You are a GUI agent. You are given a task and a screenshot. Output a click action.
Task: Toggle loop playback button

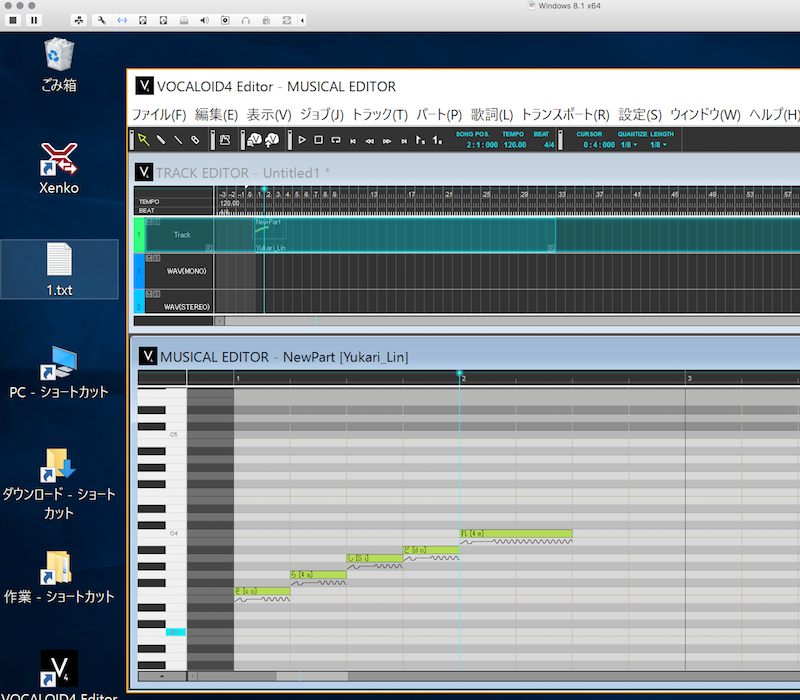(x=336, y=140)
